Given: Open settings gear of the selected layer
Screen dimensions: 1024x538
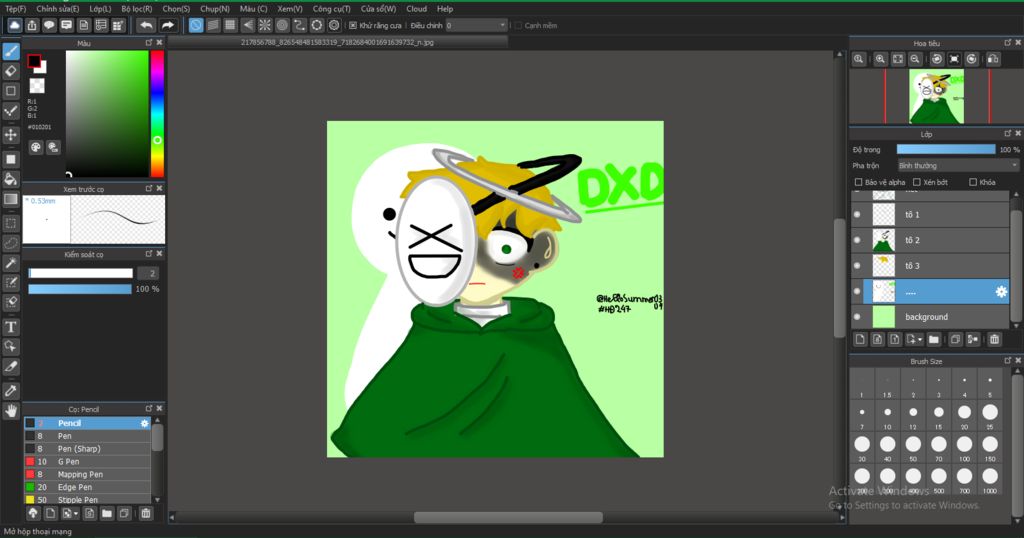Looking at the screenshot, I should 1000,292.
